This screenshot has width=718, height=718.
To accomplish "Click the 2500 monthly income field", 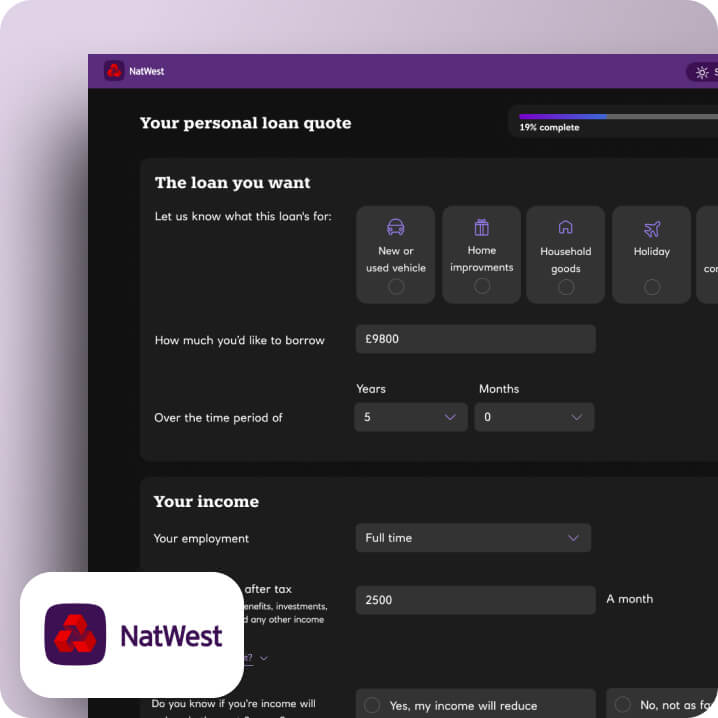I will [x=476, y=600].
